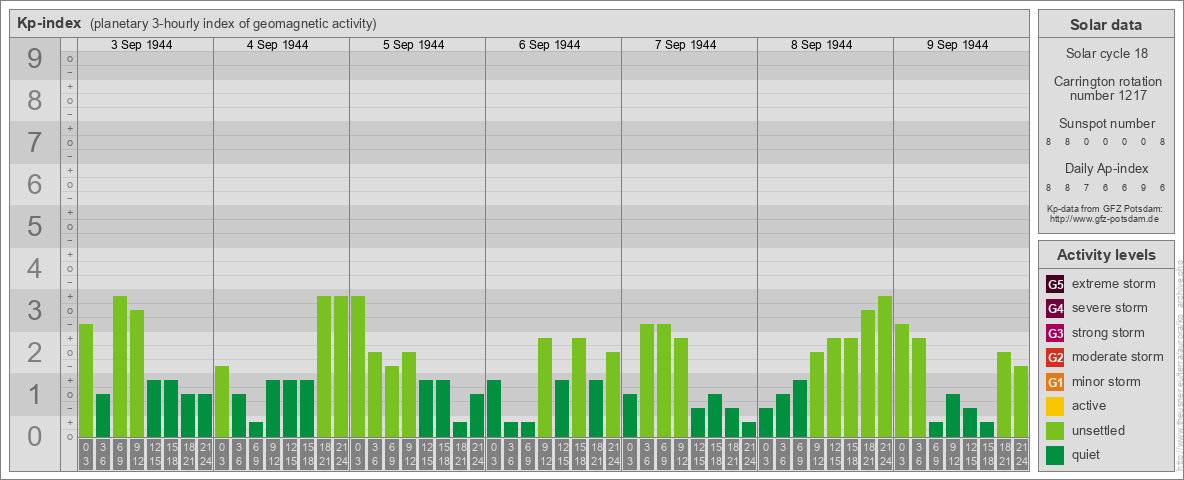Click the 8 Sep 18-21 hour bar
1184x480 pixels.
[868, 374]
